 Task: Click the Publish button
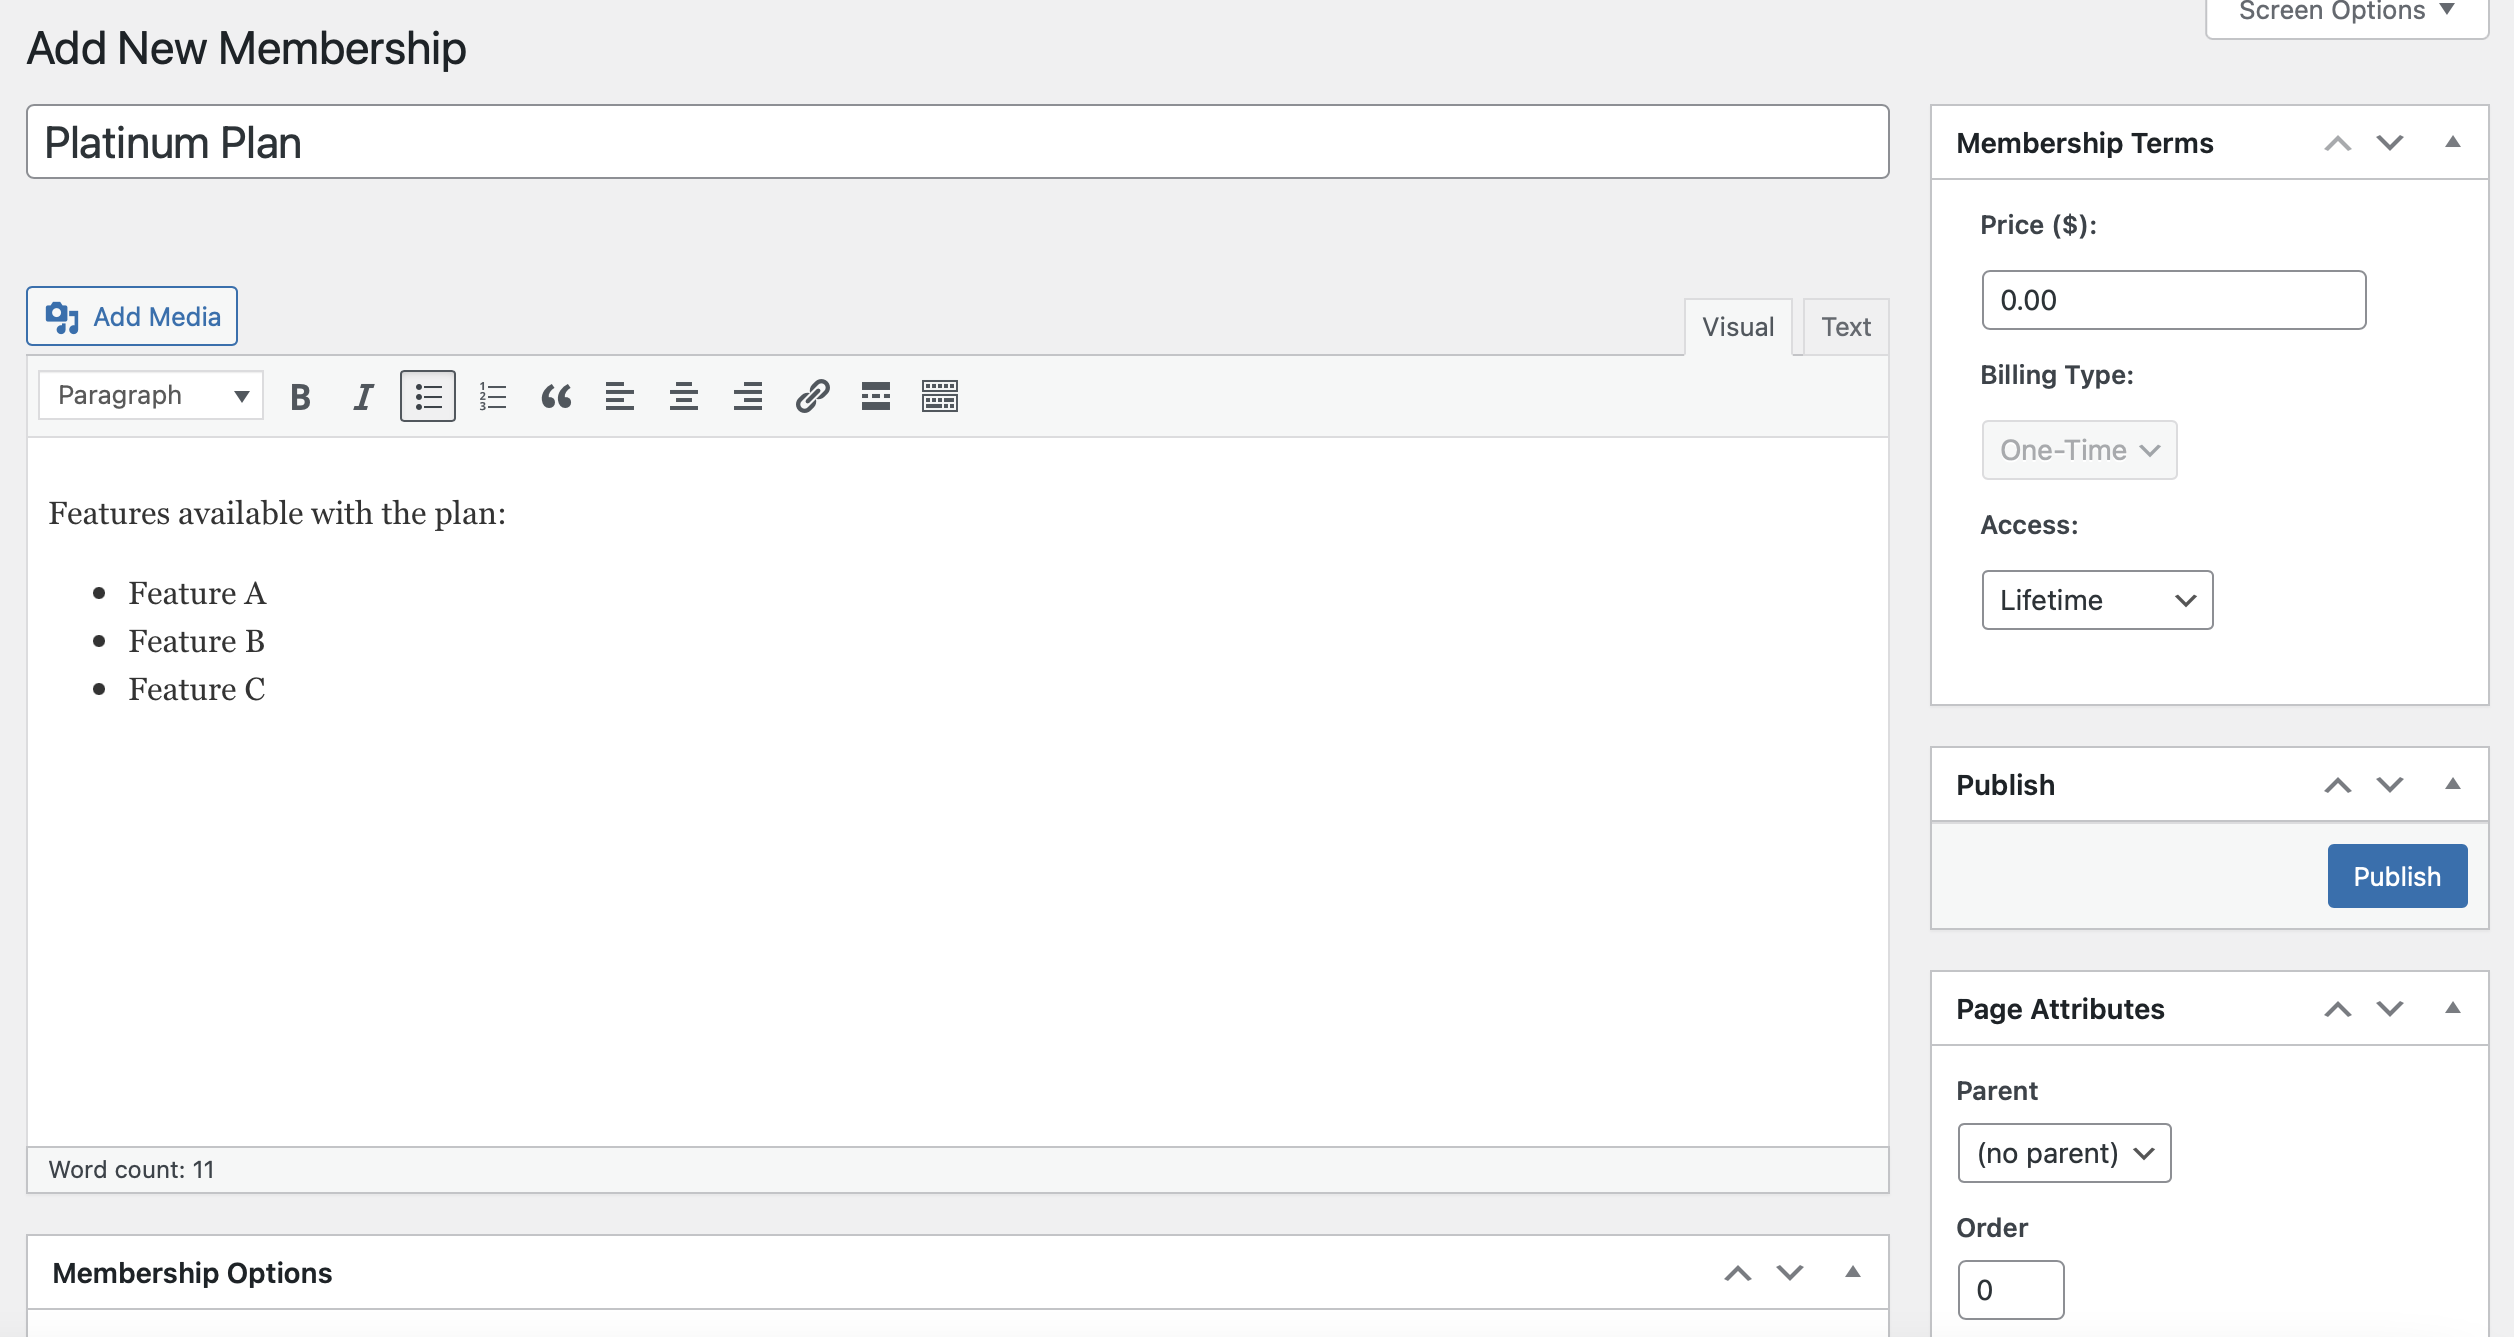pyautogui.click(x=2396, y=875)
